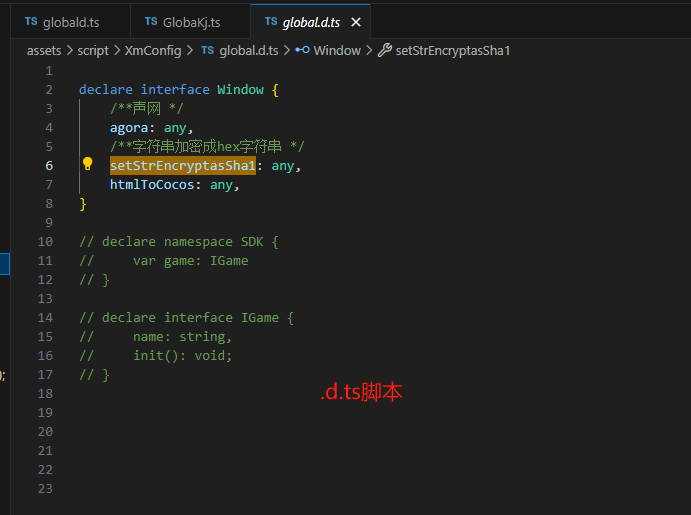The image size is (691, 515).
Task: Open the script breadcrumb segment
Action: click(x=93, y=51)
